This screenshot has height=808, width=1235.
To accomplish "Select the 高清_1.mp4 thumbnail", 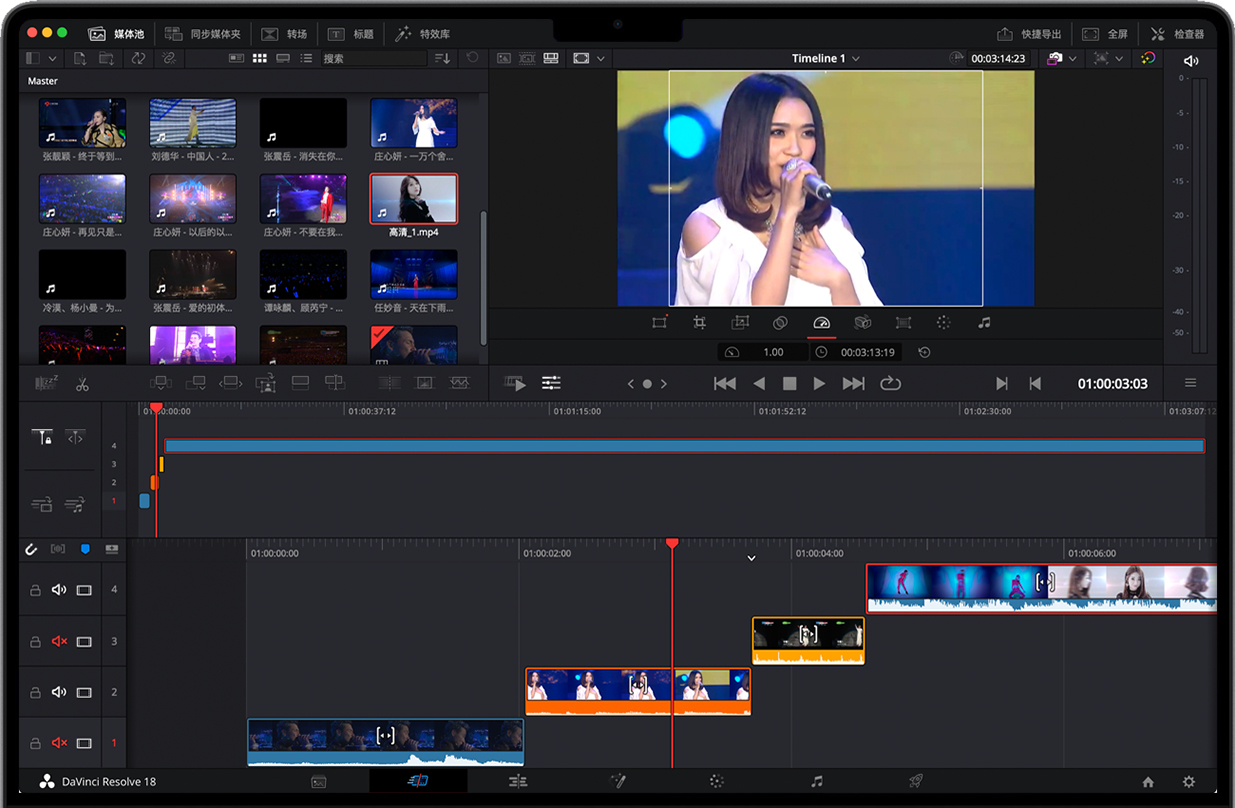I will click(x=413, y=199).
